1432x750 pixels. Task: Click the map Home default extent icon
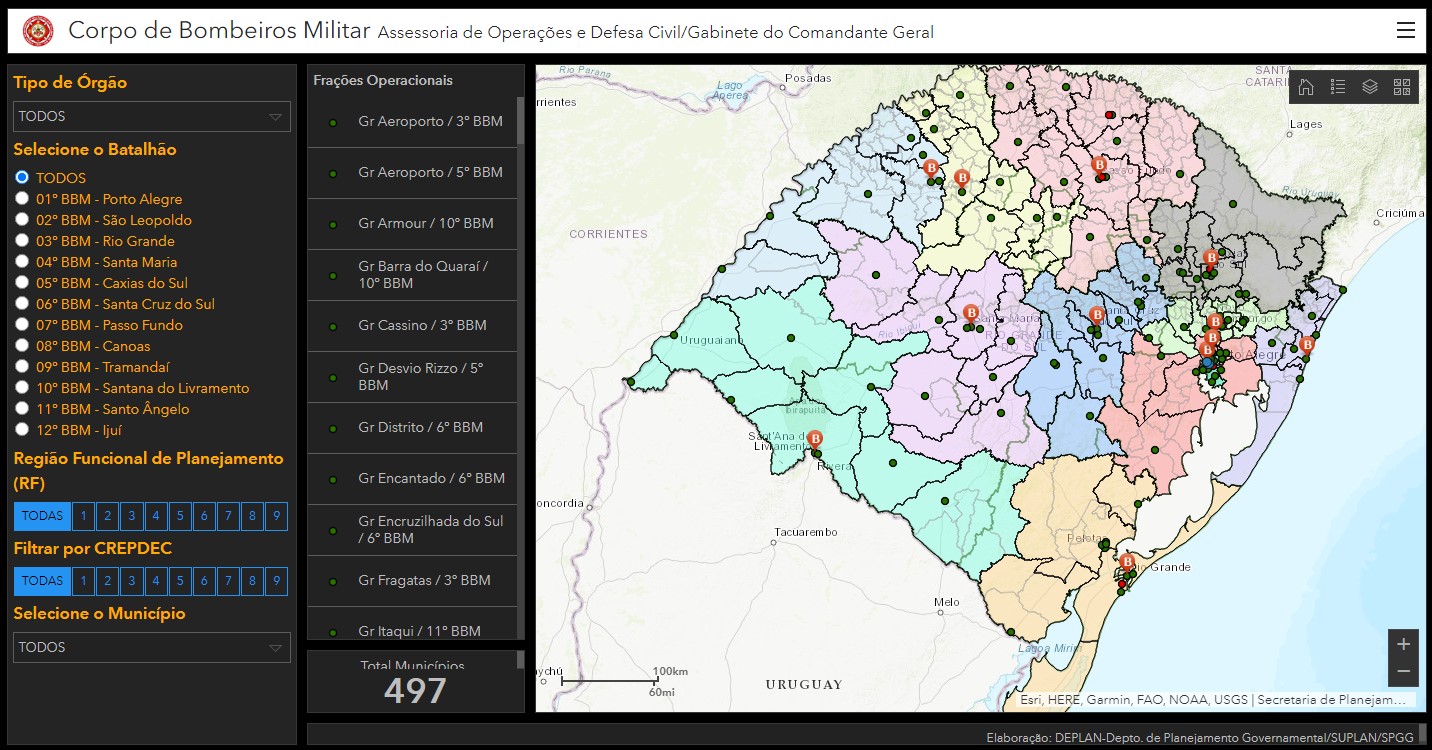(1306, 87)
